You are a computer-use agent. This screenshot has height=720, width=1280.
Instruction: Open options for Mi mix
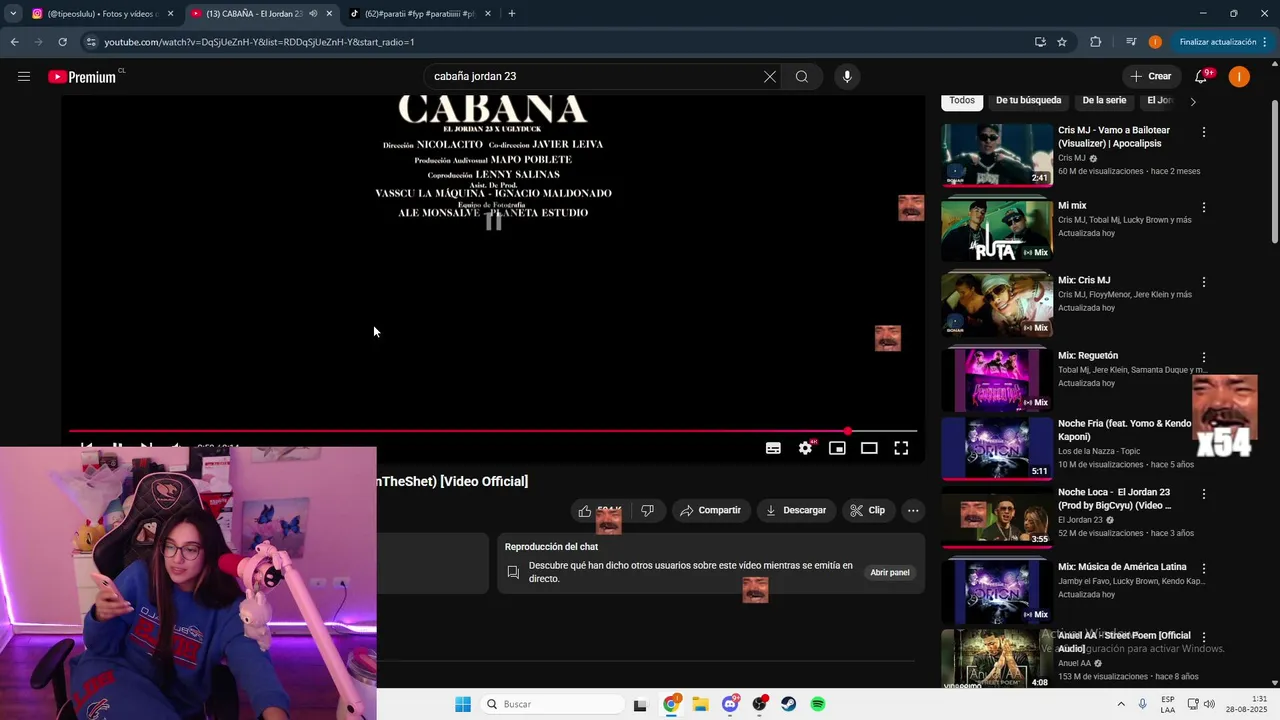(x=1204, y=207)
